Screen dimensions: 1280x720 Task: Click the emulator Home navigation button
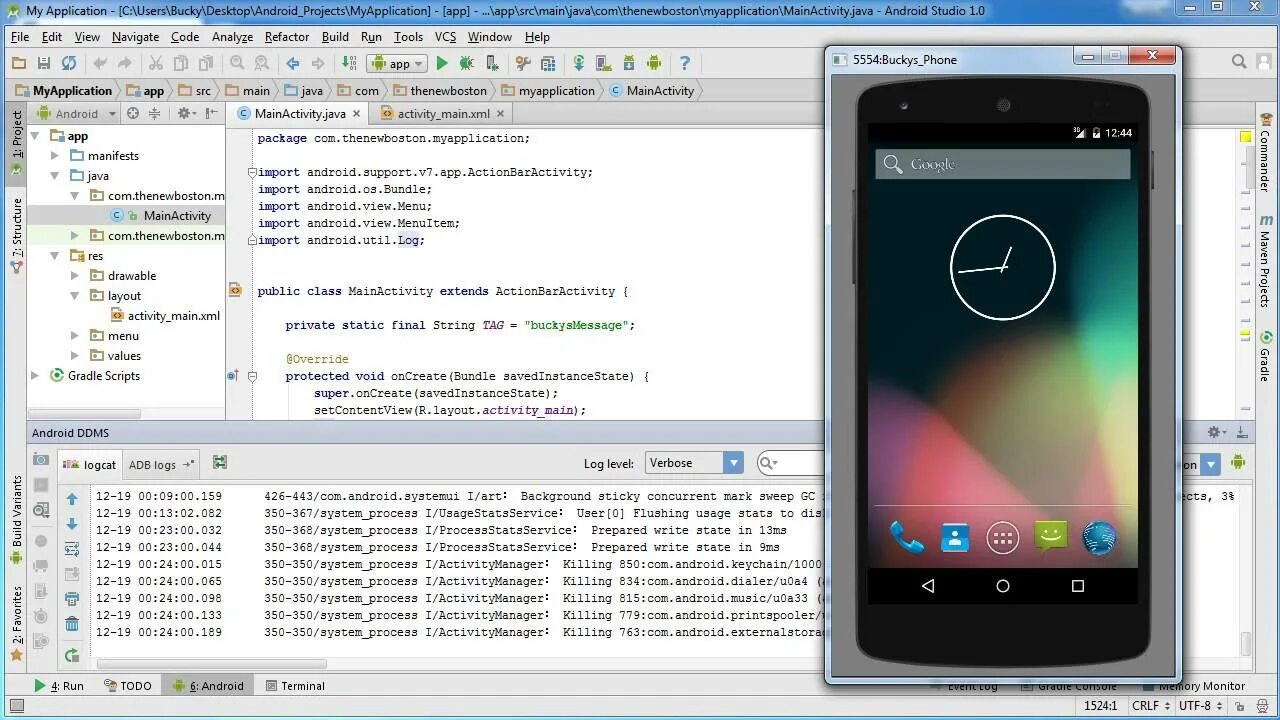(1003, 586)
